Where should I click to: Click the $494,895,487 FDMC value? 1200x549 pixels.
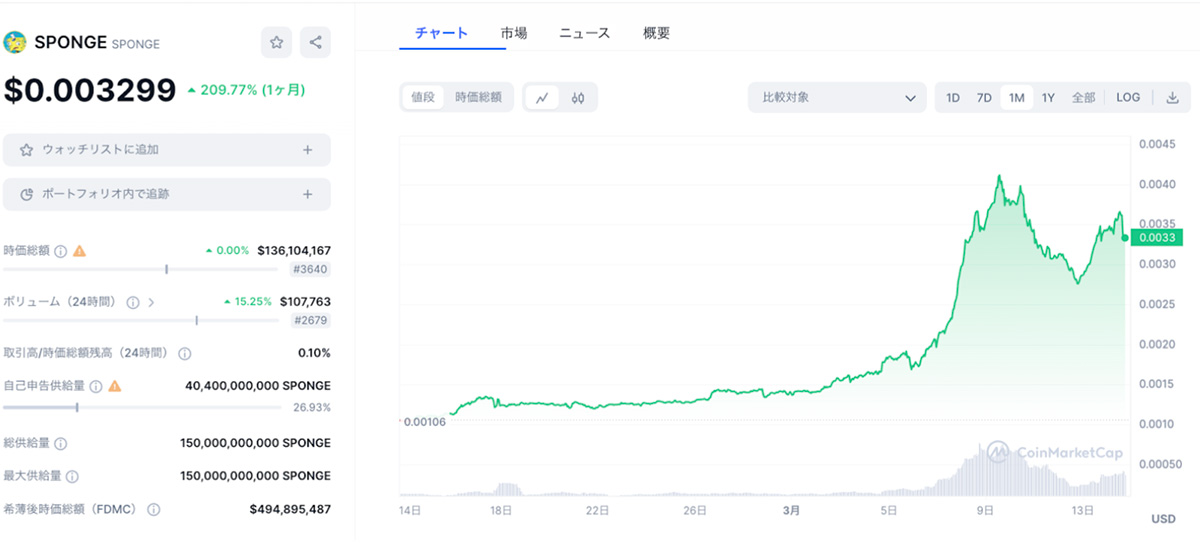[290, 509]
